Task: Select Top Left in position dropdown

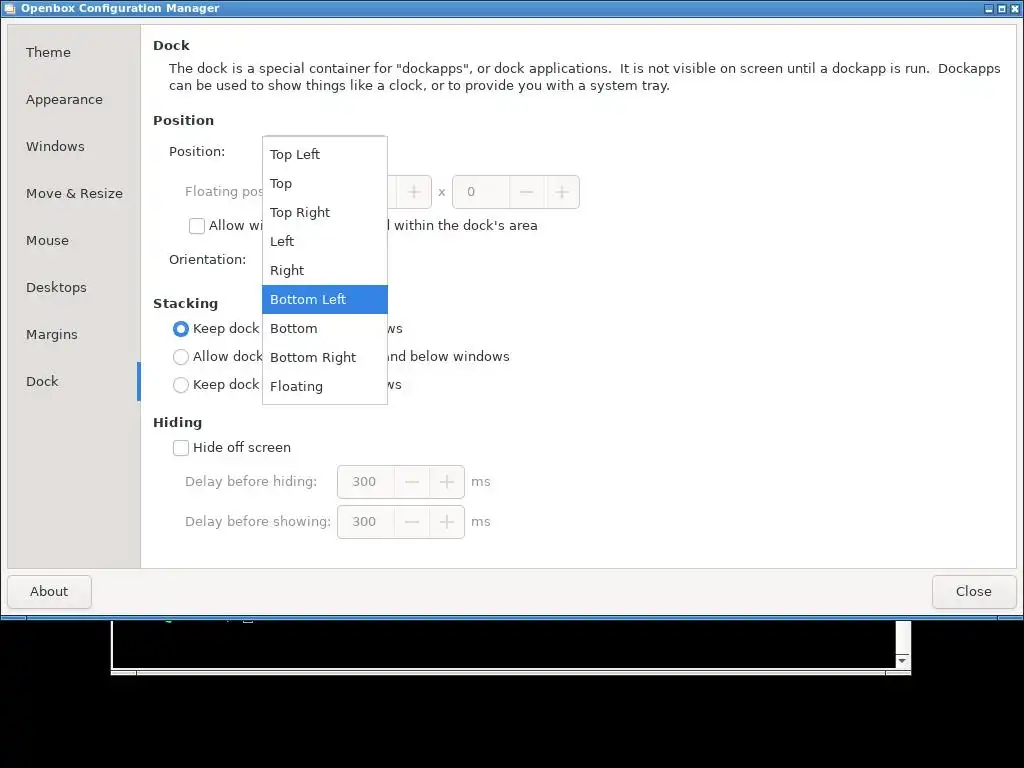Action: click(x=325, y=154)
